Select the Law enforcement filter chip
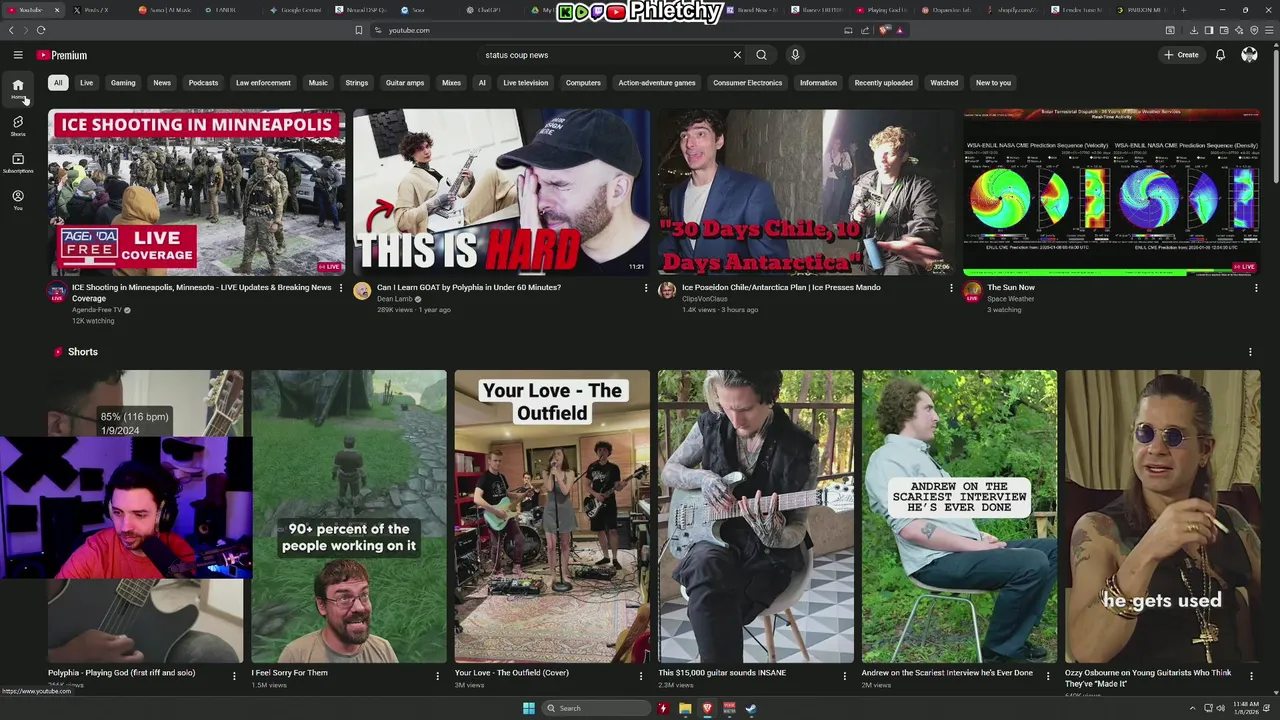The height and width of the screenshot is (720, 1280). [263, 83]
